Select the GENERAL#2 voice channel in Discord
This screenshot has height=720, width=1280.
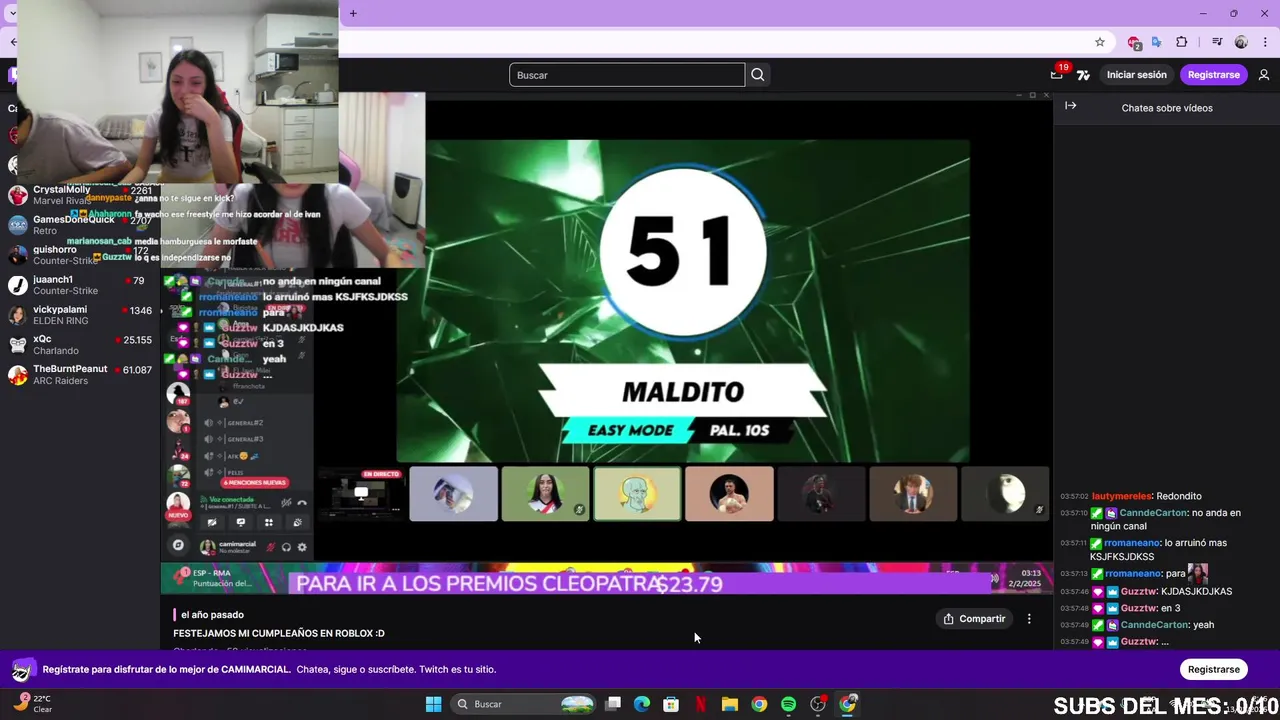245,423
